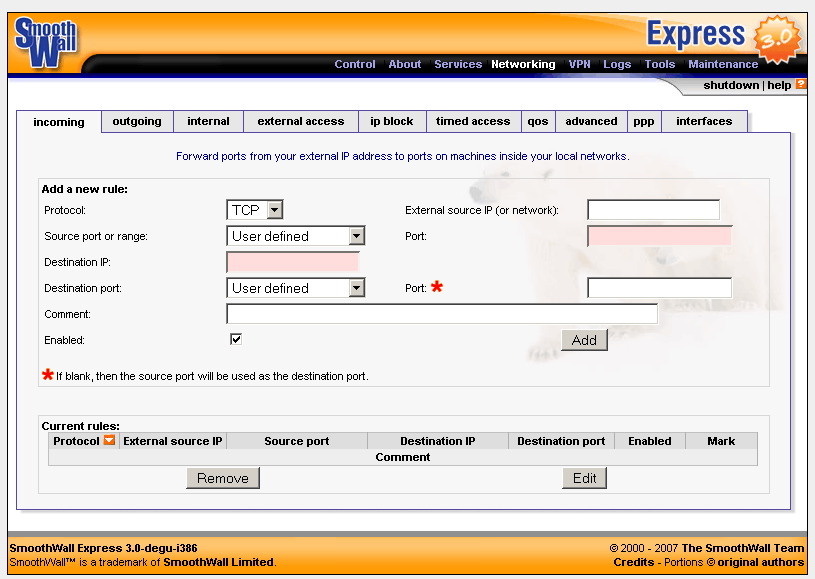Viewport: 815px width, 579px height.
Task: Open the interfaces tab
Action: [704, 121]
